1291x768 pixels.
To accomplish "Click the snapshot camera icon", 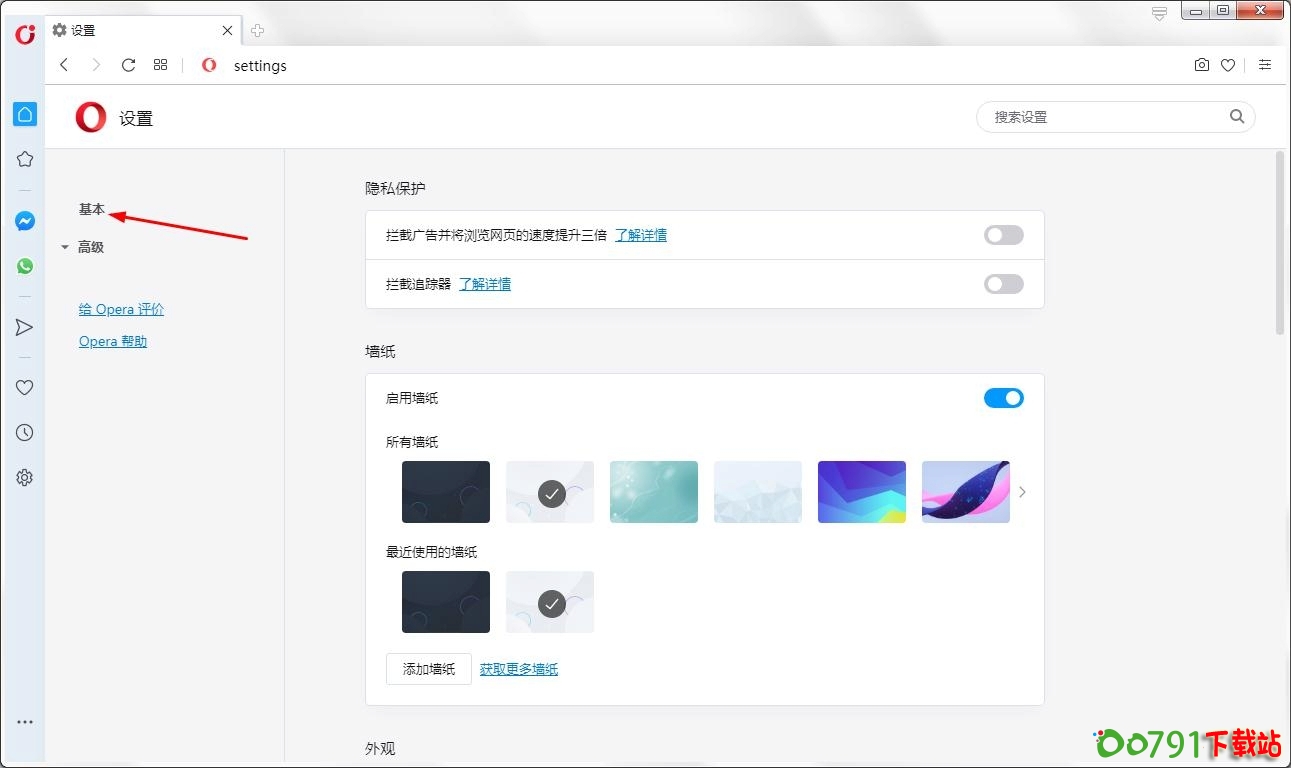I will (x=1201, y=65).
